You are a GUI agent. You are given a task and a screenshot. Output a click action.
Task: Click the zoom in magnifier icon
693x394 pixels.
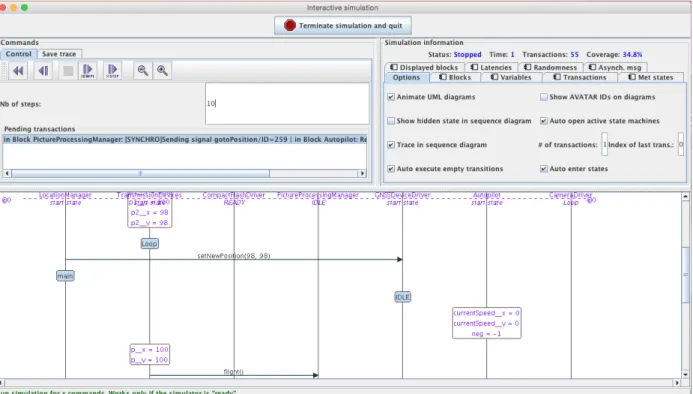click(x=162, y=70)
